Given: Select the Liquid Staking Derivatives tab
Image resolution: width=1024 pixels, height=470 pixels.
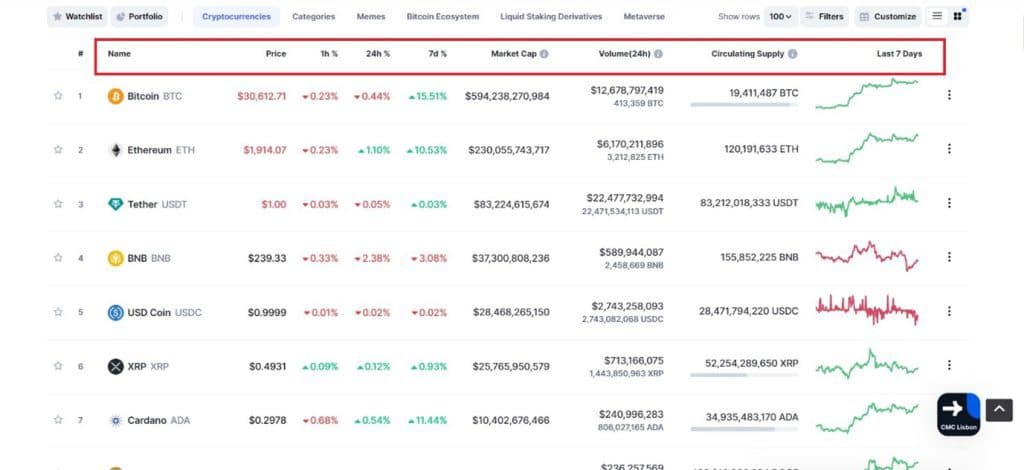Looking at the screenshot, I should point(551,16).
